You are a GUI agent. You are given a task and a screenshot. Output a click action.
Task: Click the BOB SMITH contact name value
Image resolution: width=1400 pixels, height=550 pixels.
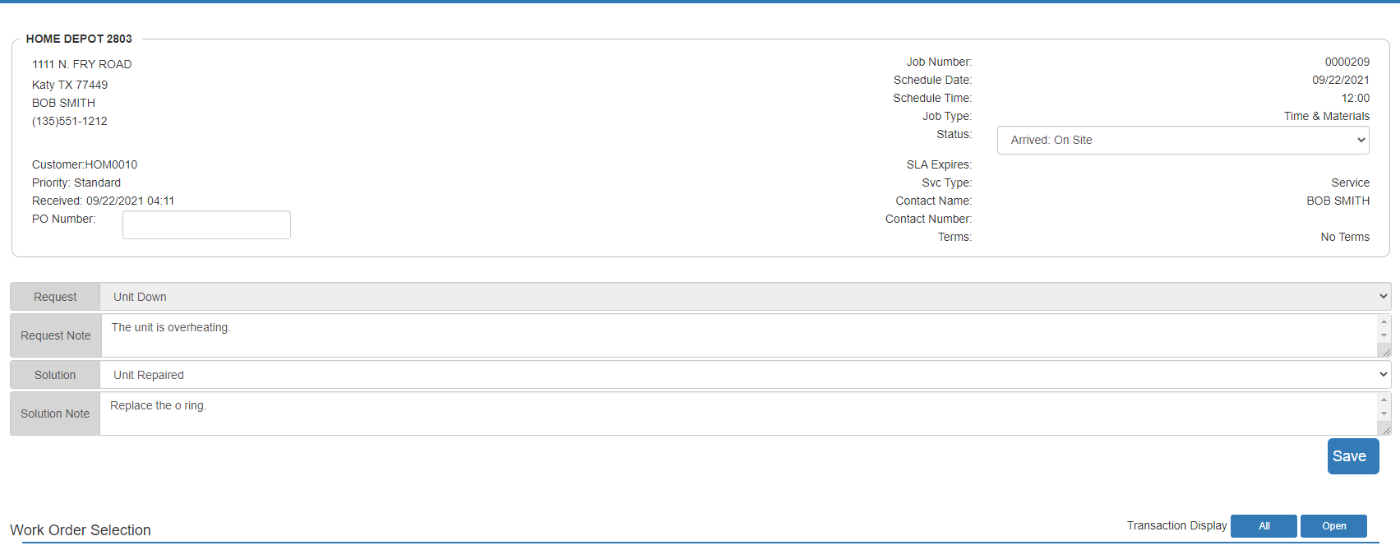(1338, 201)
